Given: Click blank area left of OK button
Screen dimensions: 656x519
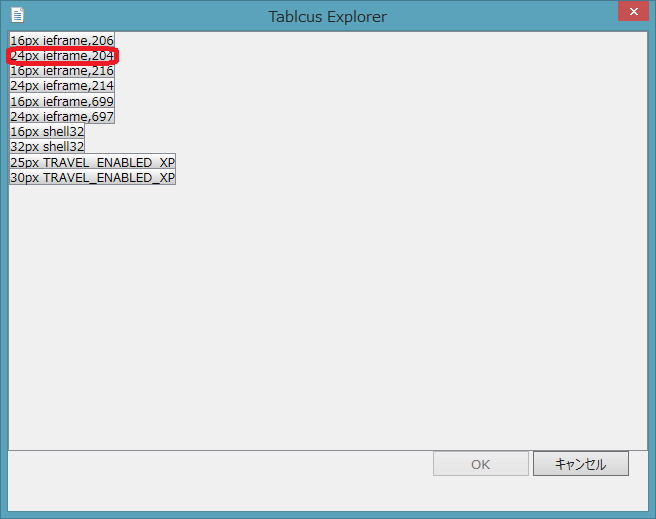Looking at the screenshot, I should click(220, 464).
